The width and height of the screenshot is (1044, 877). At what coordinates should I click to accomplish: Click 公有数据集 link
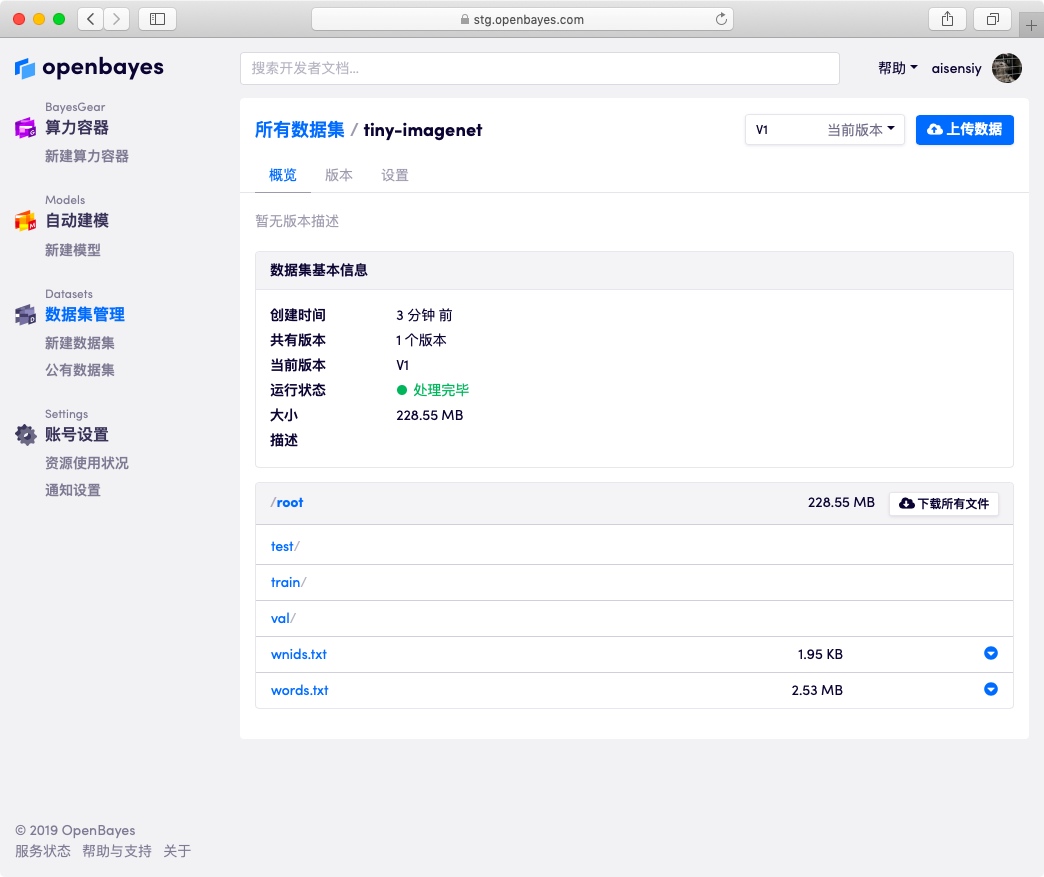(80, 370)
